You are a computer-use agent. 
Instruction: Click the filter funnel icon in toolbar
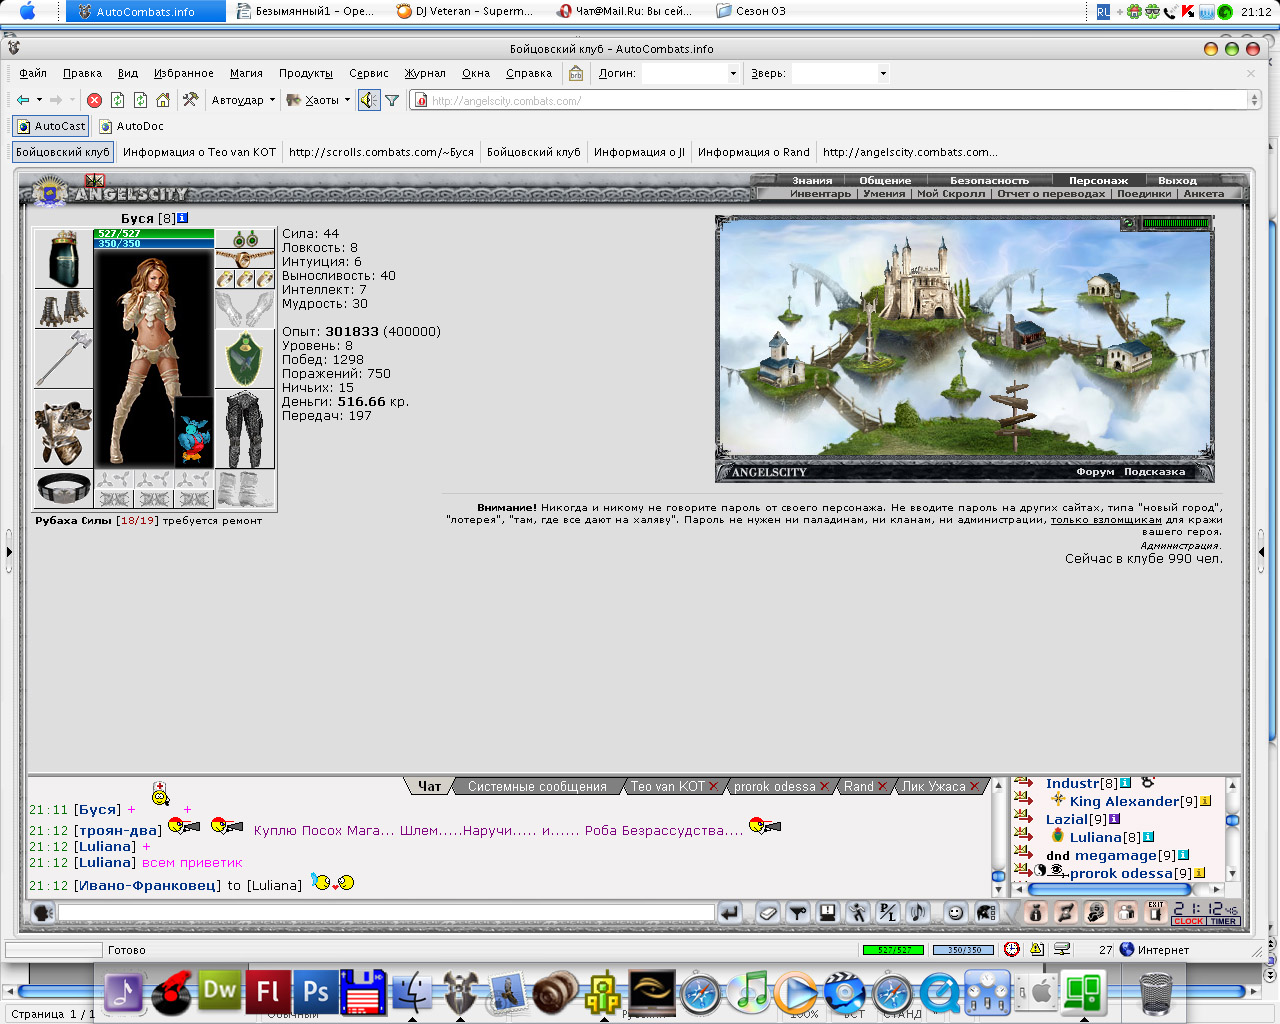392,100
